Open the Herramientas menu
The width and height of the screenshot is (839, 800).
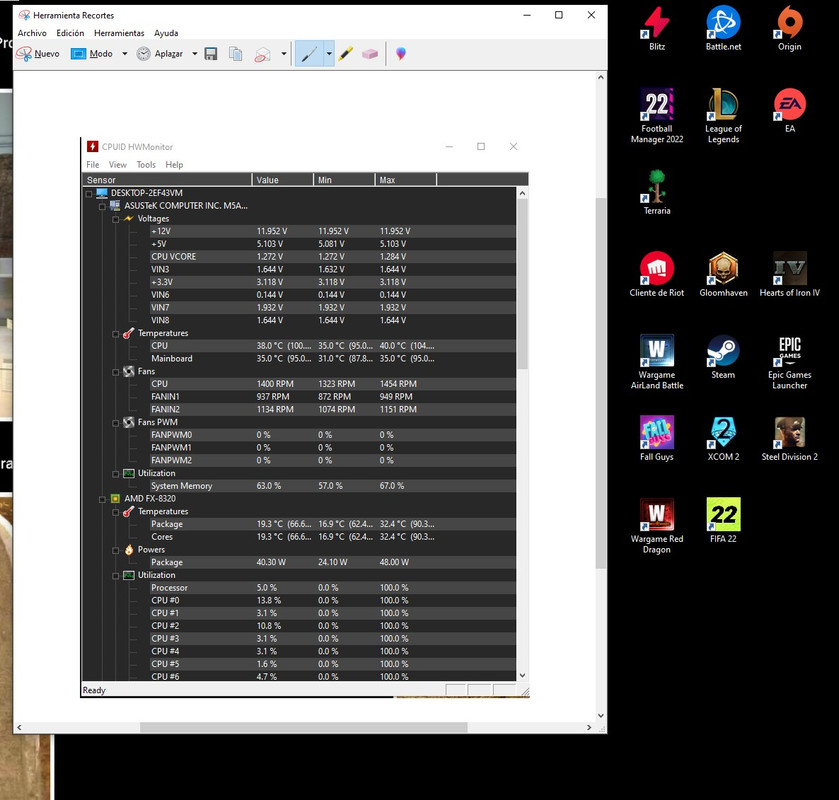pos(119,33)
